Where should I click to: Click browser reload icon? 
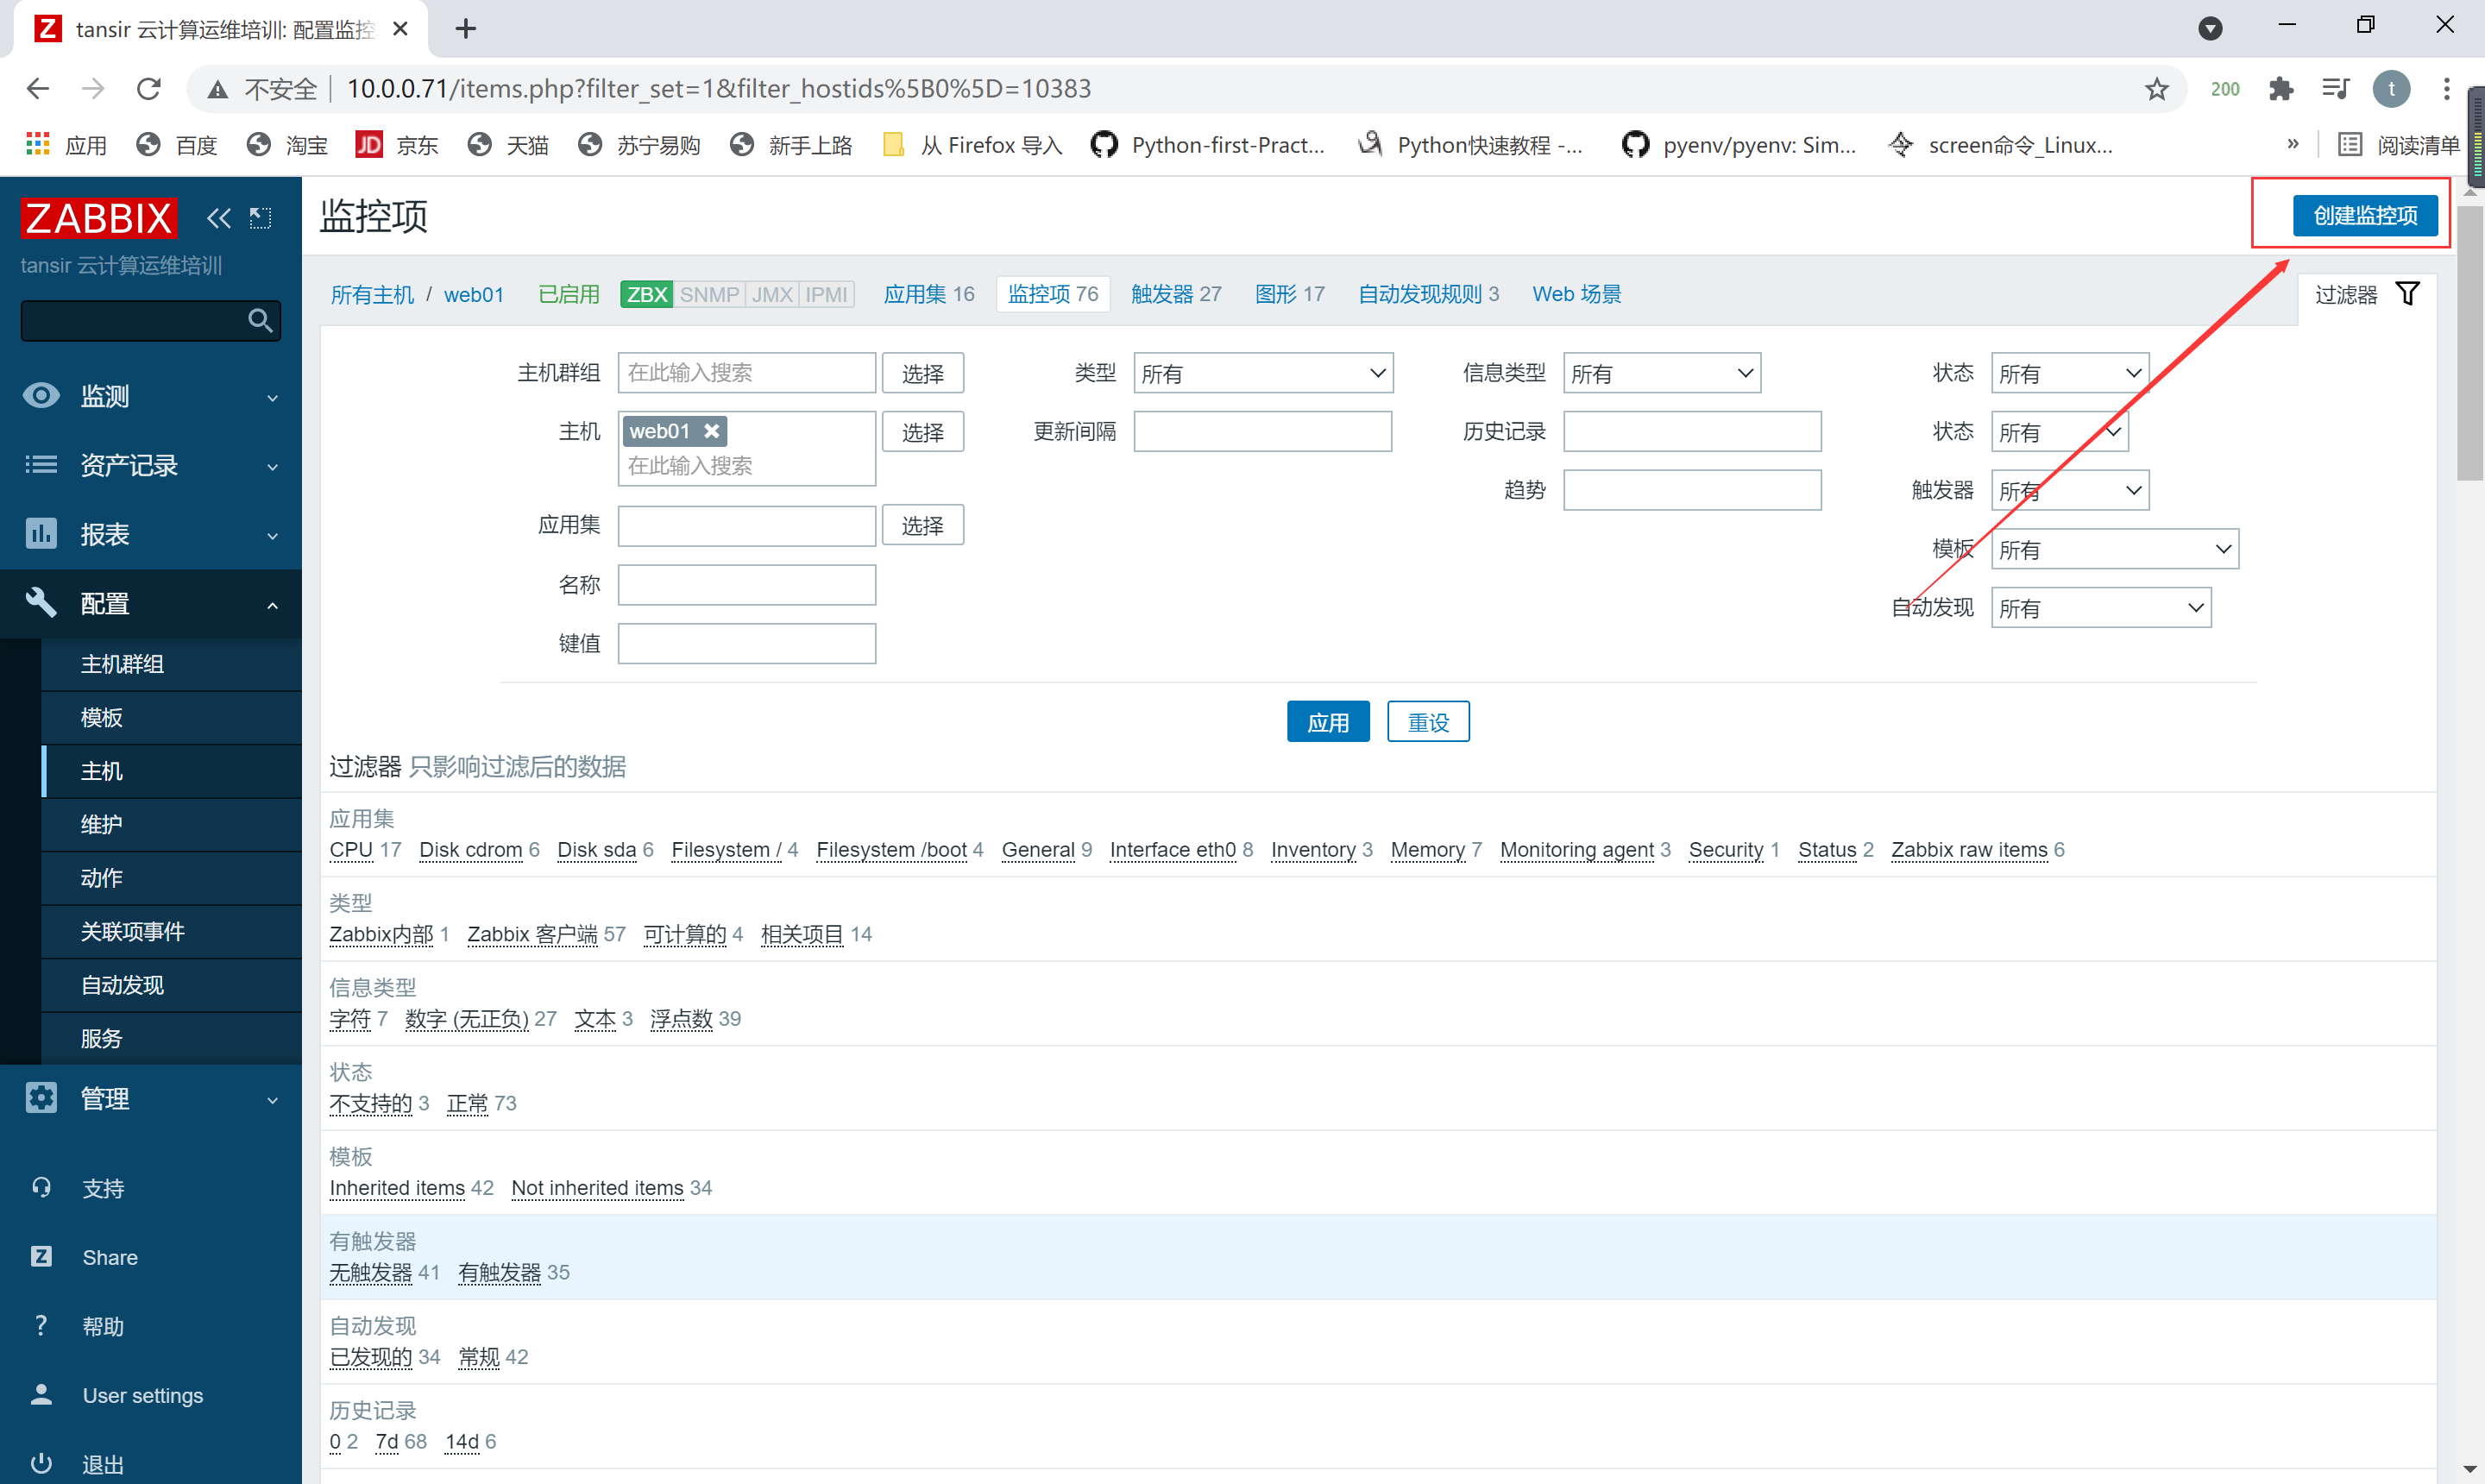[149, 89]
